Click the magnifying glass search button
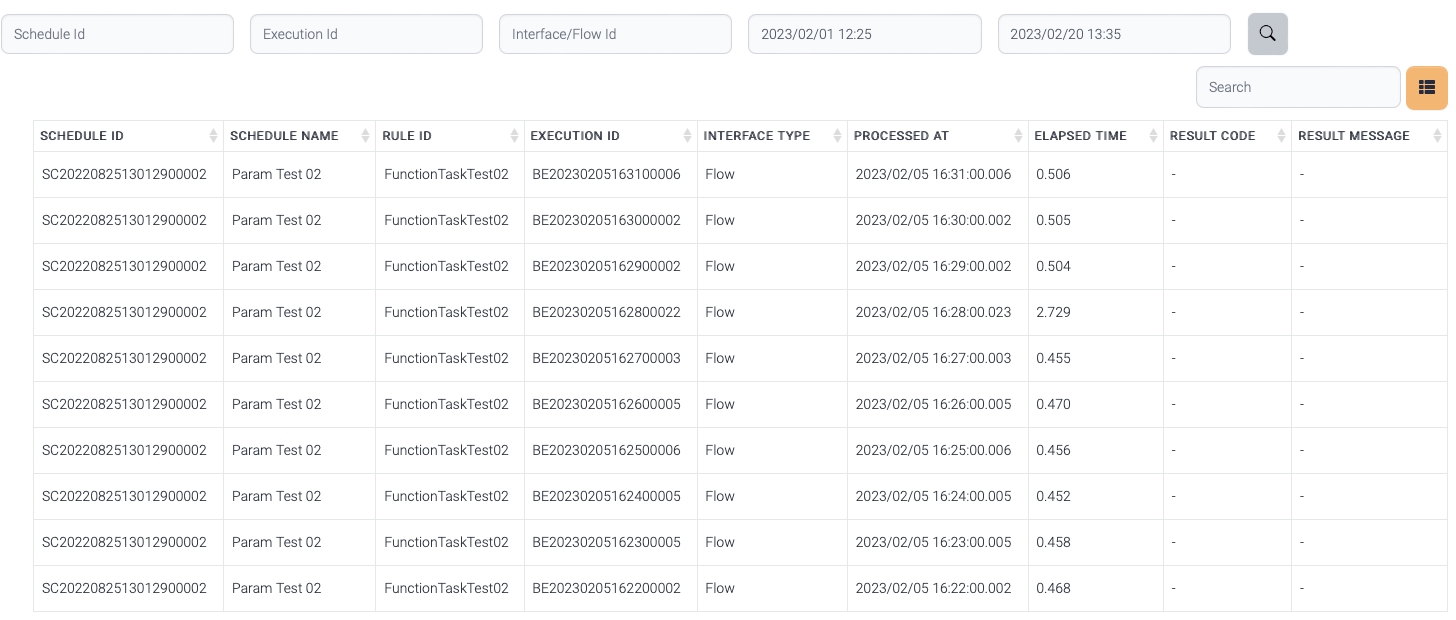Screen dimensions: 1456x620 click(x=1267, y=34)
